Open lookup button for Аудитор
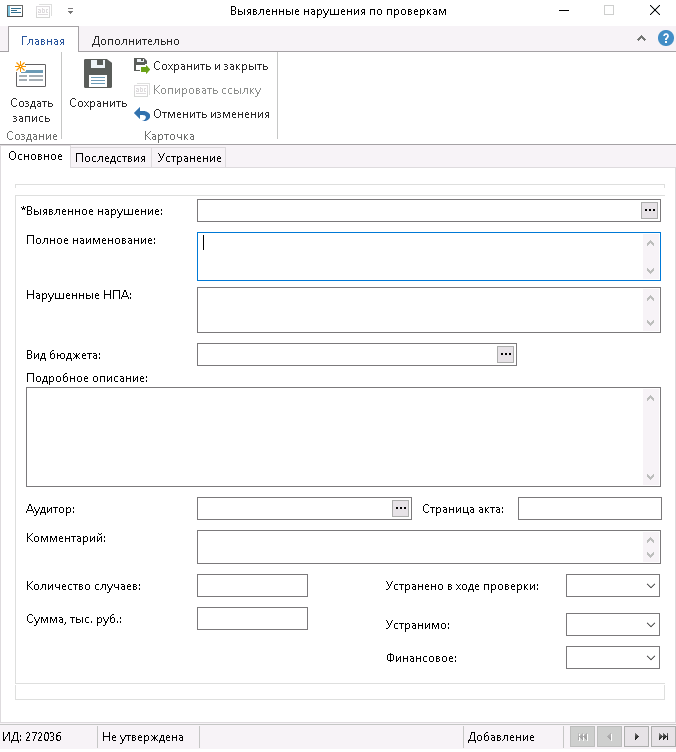The image size is (676, 752). (400, 508)
